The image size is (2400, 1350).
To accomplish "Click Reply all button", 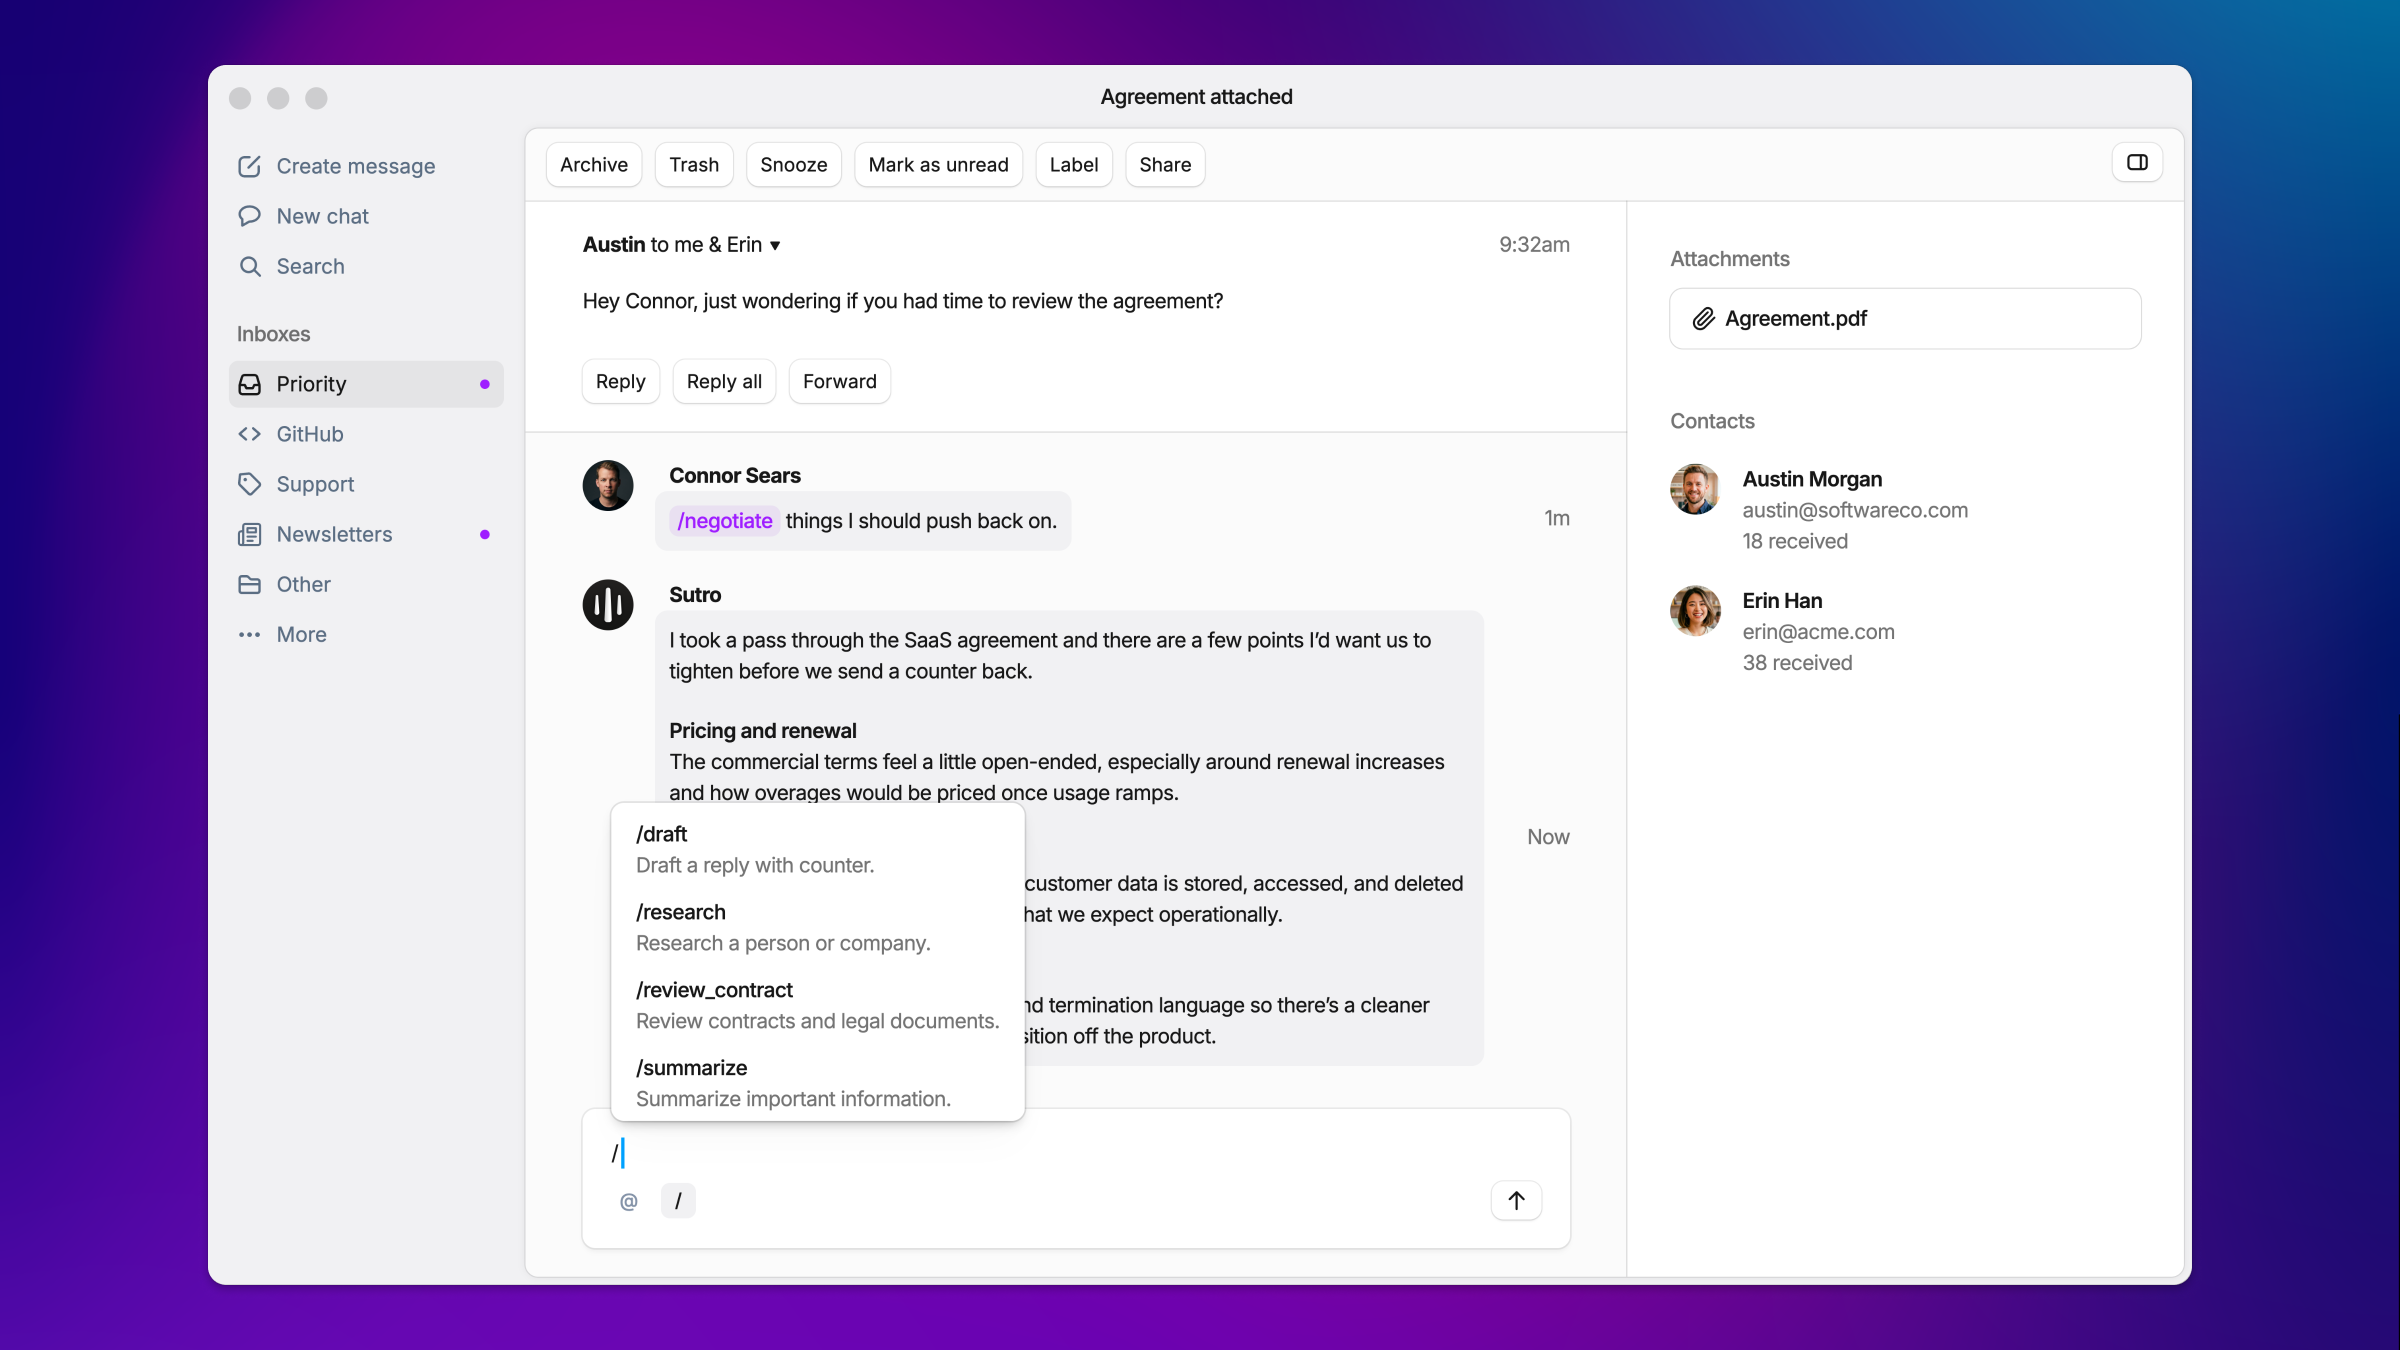I will [724, 381].
